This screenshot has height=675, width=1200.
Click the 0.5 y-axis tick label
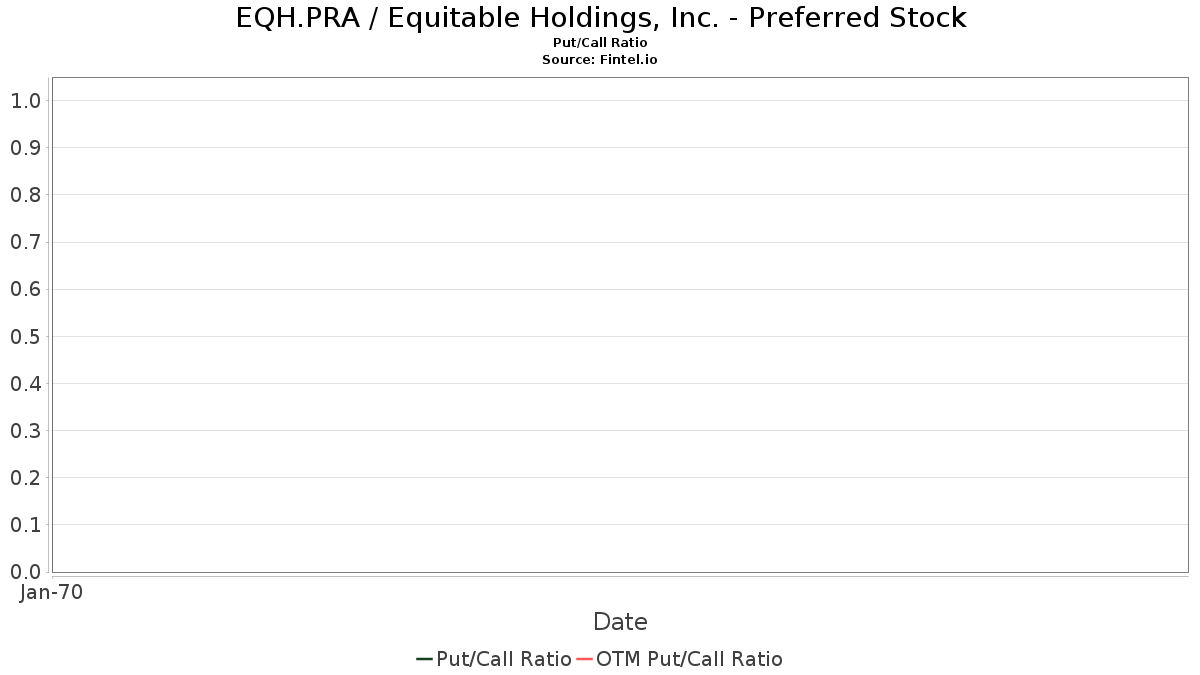pos(25,336)
